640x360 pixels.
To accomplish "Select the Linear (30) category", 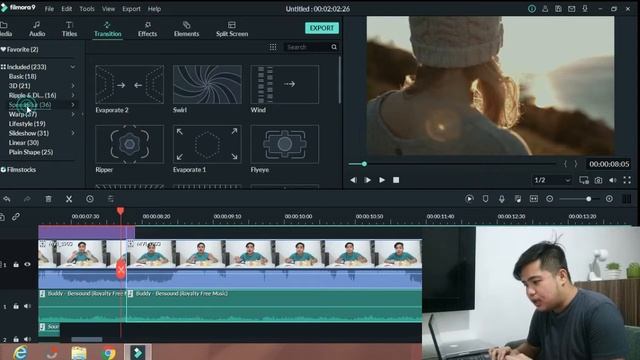I will coord(24,142).
